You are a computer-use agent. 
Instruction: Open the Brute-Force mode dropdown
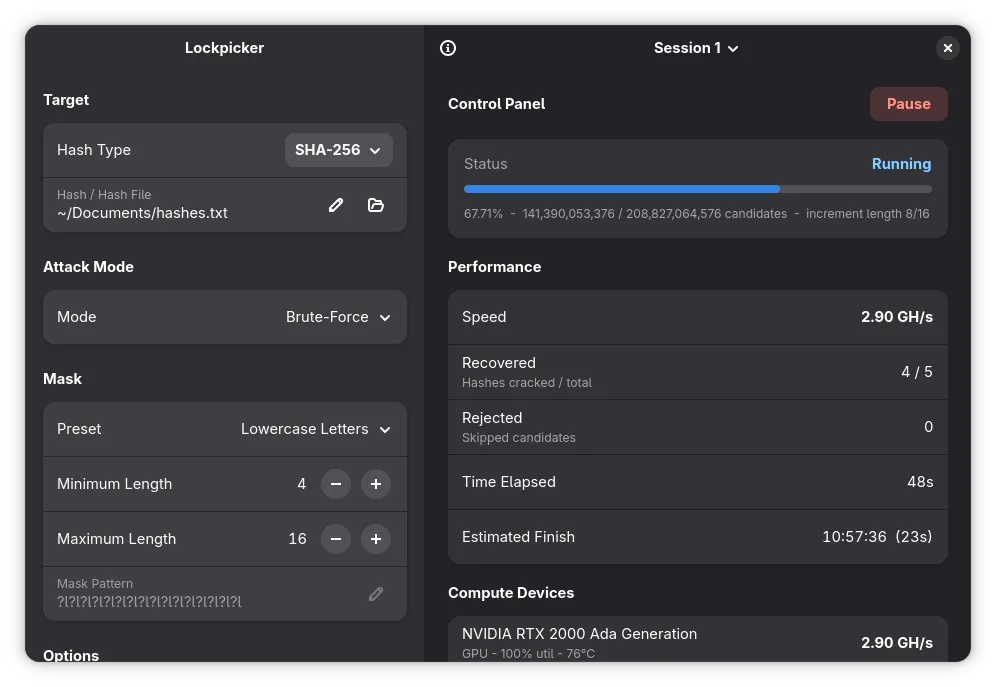click(x=338, y=317)
